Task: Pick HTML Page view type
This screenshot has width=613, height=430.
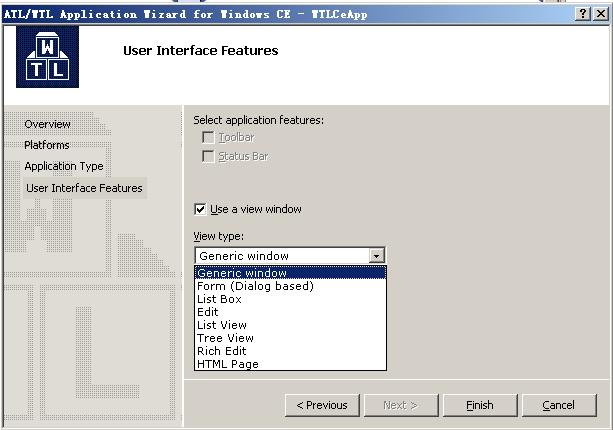Action: pyautogui.click(x=290, y=364)
